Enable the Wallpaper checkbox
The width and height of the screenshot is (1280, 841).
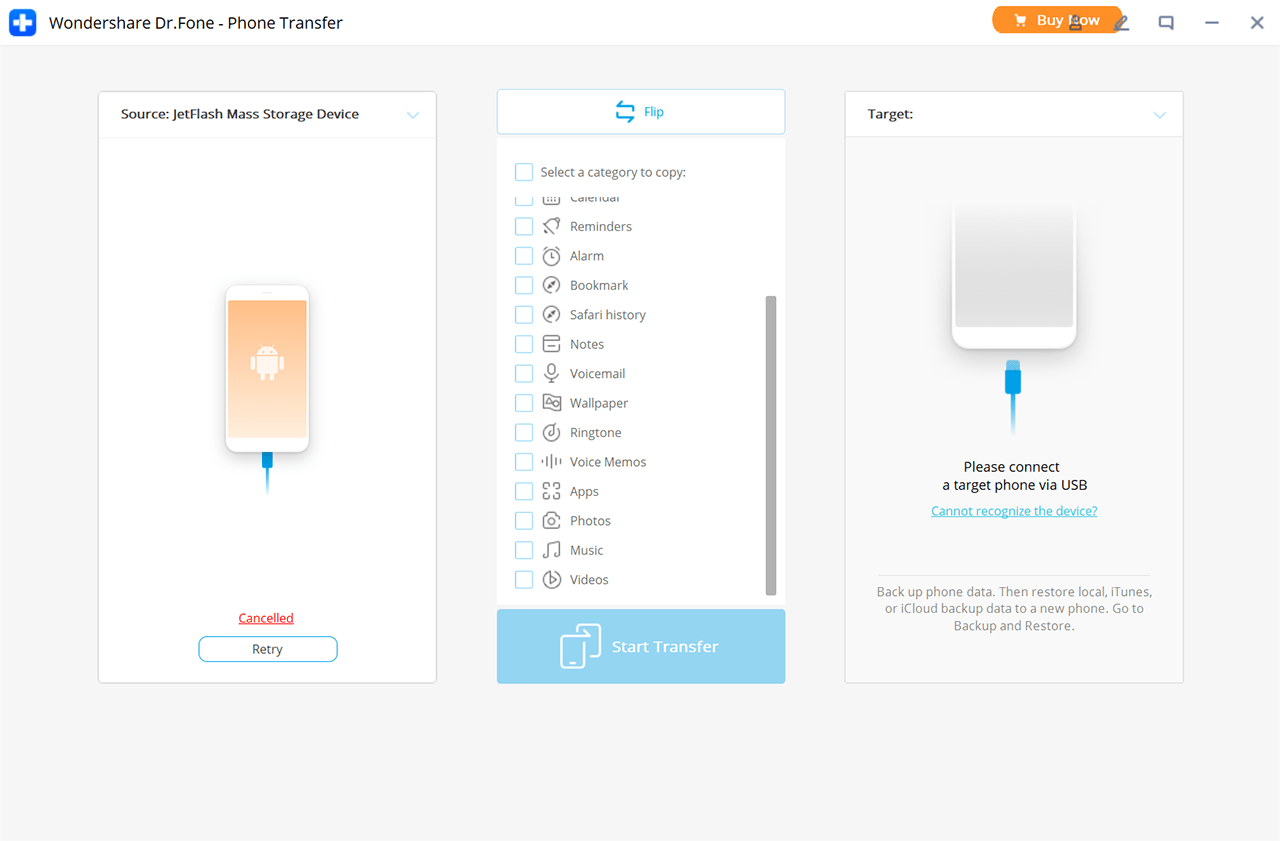click(524, 403)
